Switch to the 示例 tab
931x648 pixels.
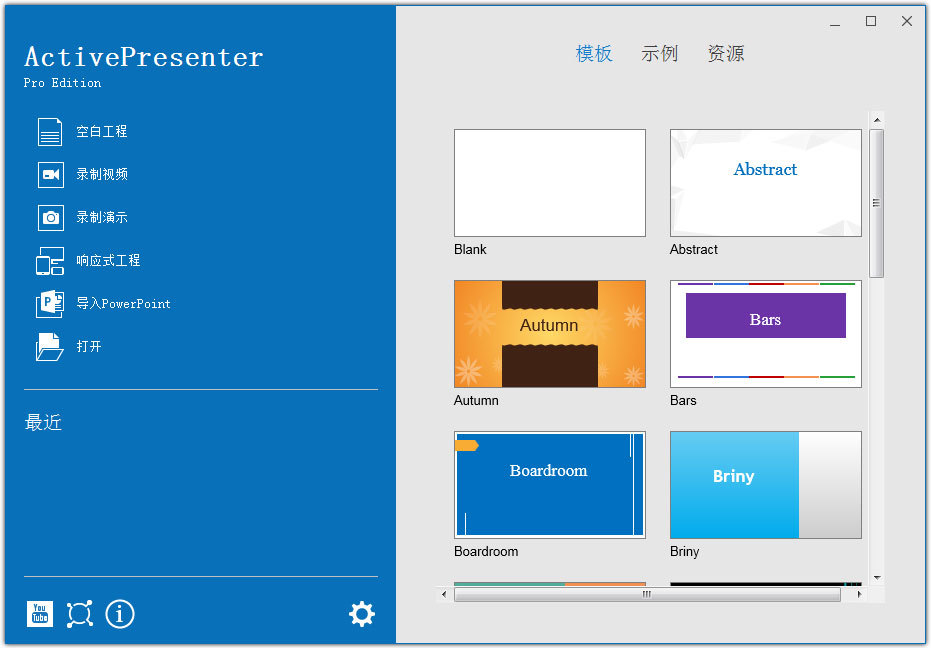660,54
